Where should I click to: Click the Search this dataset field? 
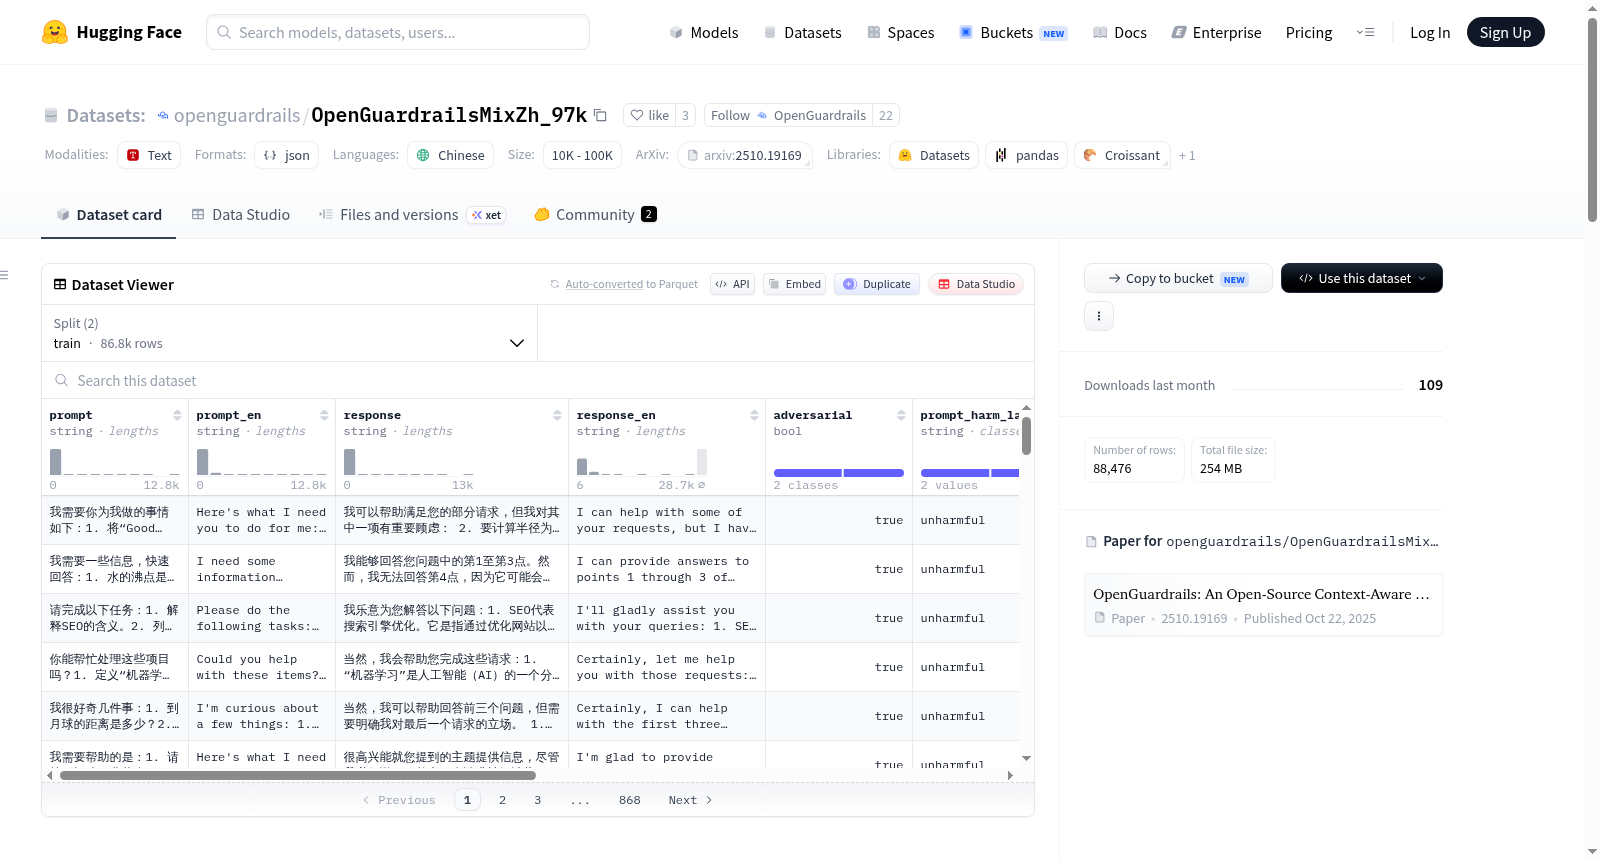click(x=538, y=381)
